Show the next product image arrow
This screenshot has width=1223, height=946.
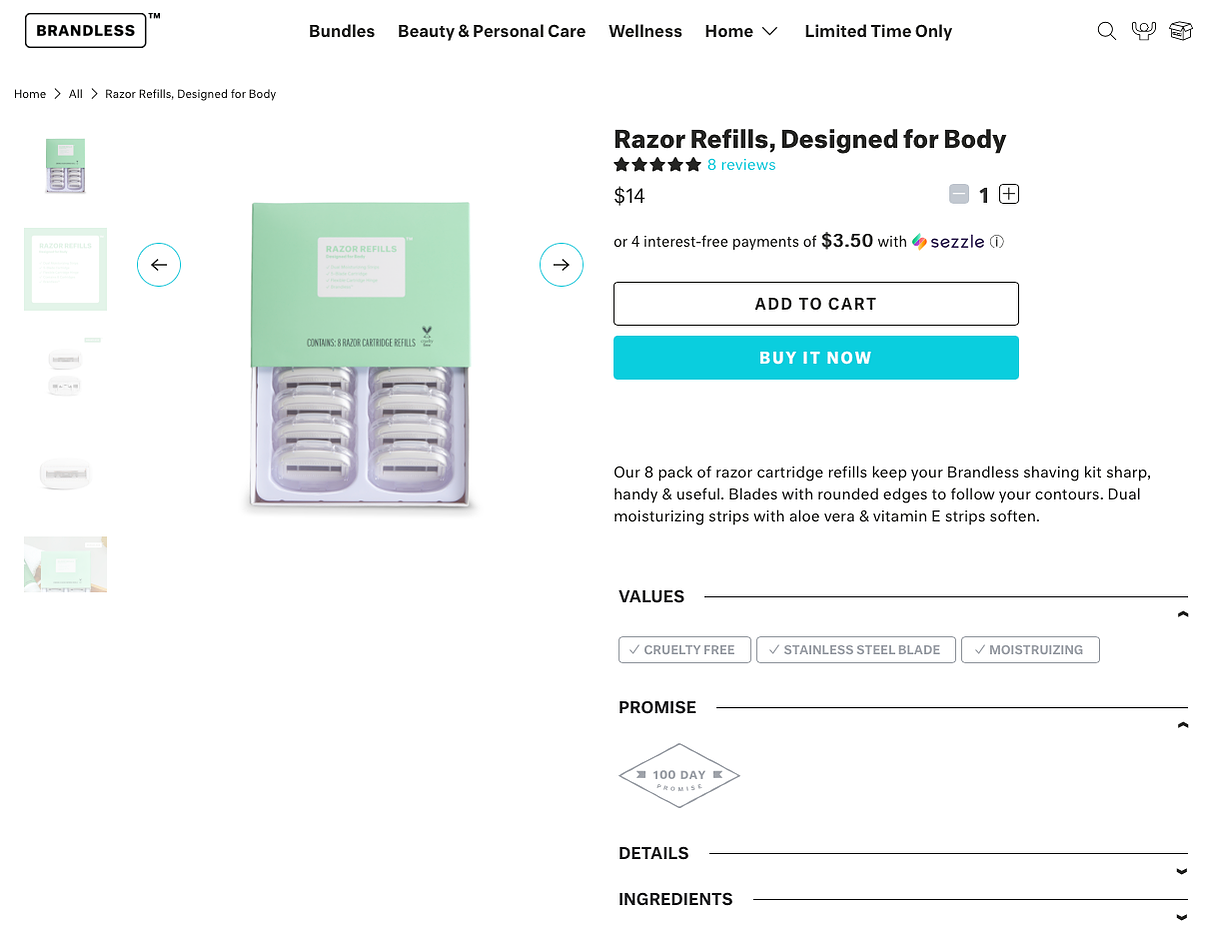pyautogui.click(x=561, y=265)
